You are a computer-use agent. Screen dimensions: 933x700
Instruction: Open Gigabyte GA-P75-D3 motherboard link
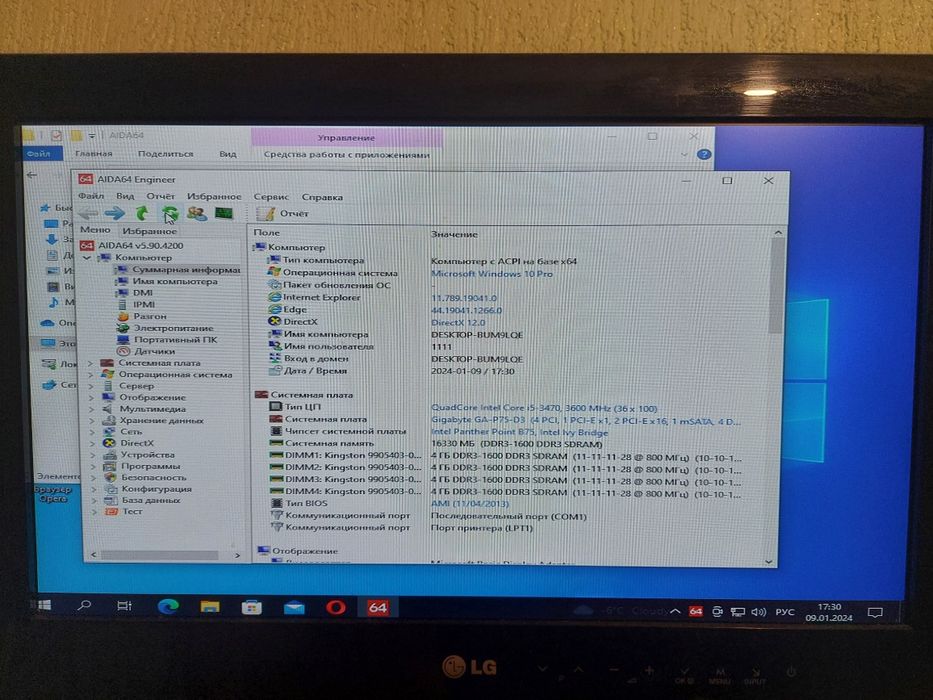(x=586, y=421)
